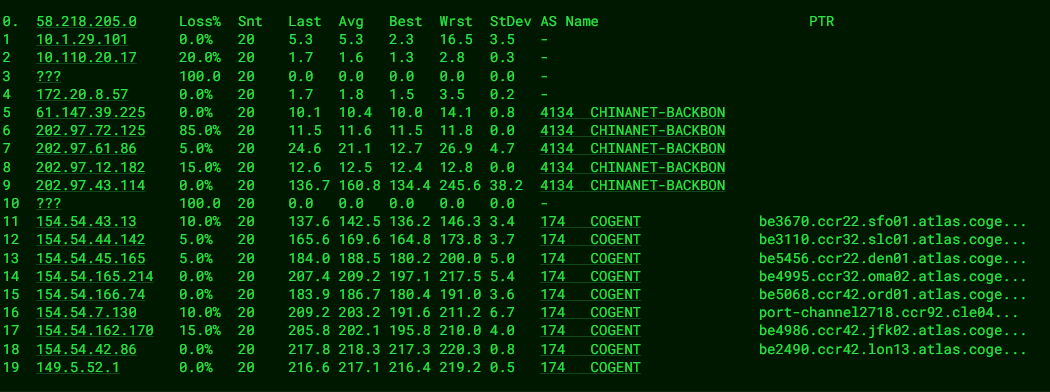The image size is (1050, 392).
Task: Select IP link 10.110.20.17
Action: 86,58
